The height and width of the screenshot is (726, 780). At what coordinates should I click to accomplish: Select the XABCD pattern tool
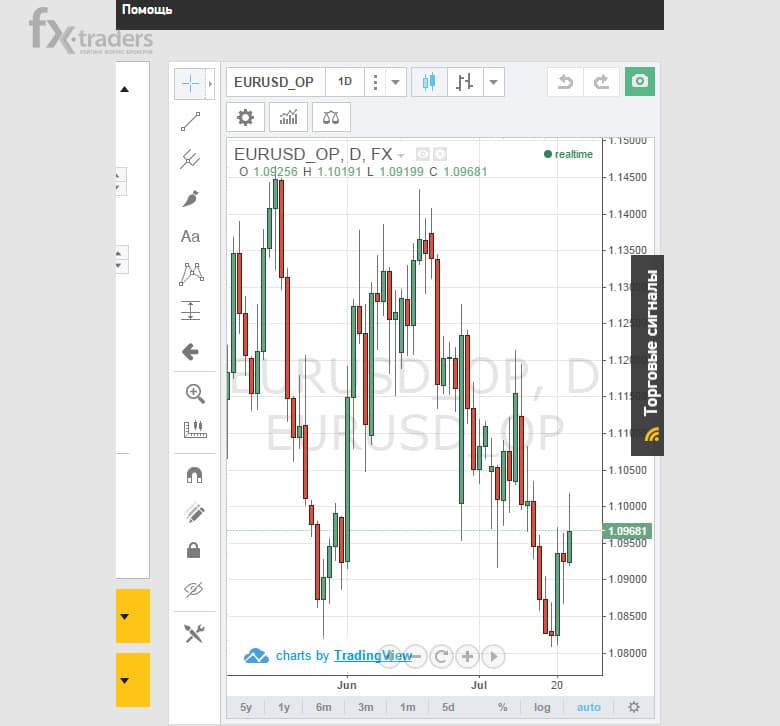pos(192,274)
